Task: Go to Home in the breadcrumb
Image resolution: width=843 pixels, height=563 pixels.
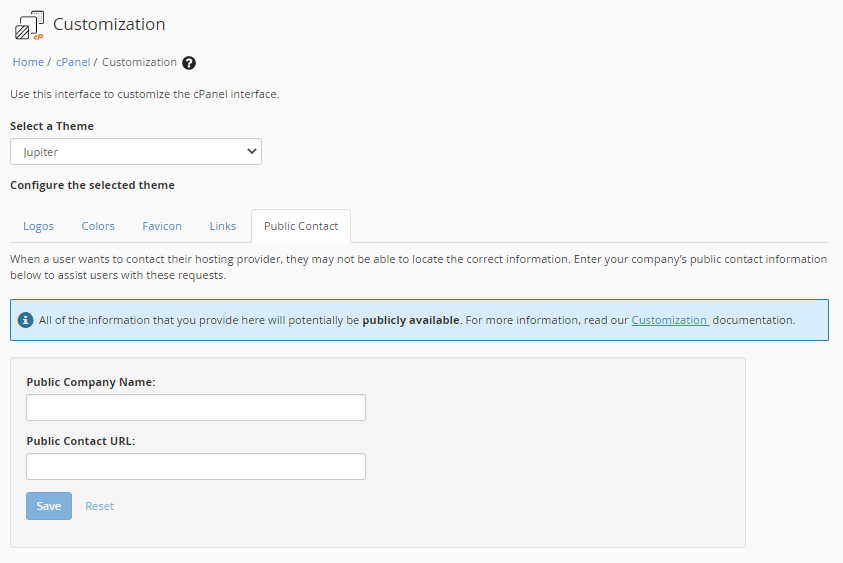Action: coord(28,62)
